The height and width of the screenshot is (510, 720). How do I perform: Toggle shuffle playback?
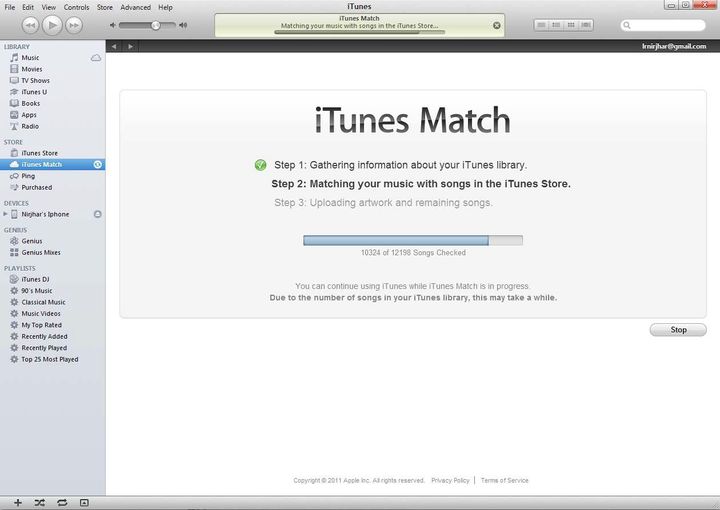tap(39, 502)
